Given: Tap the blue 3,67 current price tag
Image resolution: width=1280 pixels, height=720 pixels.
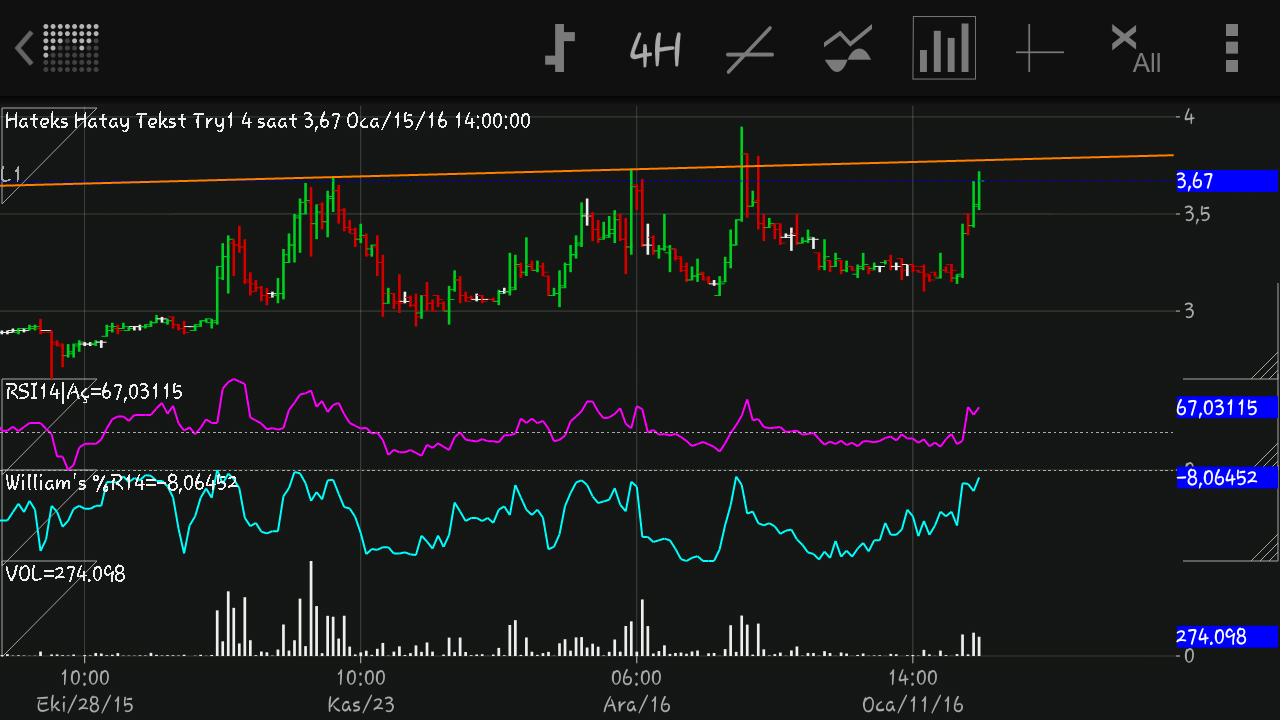Looking at the screenshot, I should (x=1226, y=181).
